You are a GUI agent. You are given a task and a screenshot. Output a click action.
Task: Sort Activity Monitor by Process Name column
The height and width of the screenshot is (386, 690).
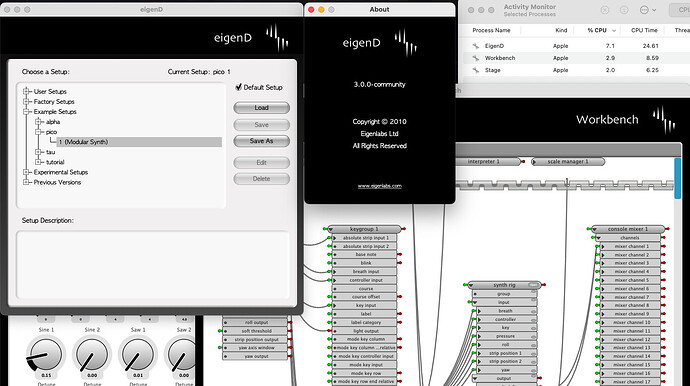coord(491,30)
